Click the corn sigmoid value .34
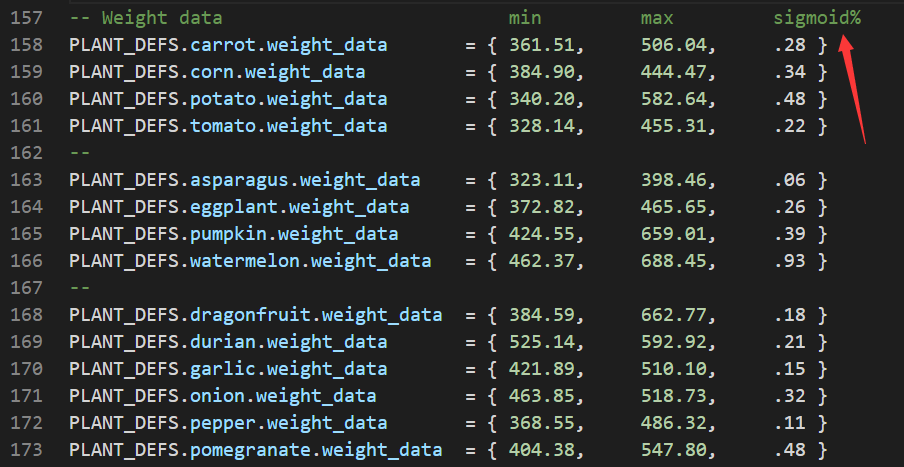This screenshot has height=467, width=904. point(789,72)
